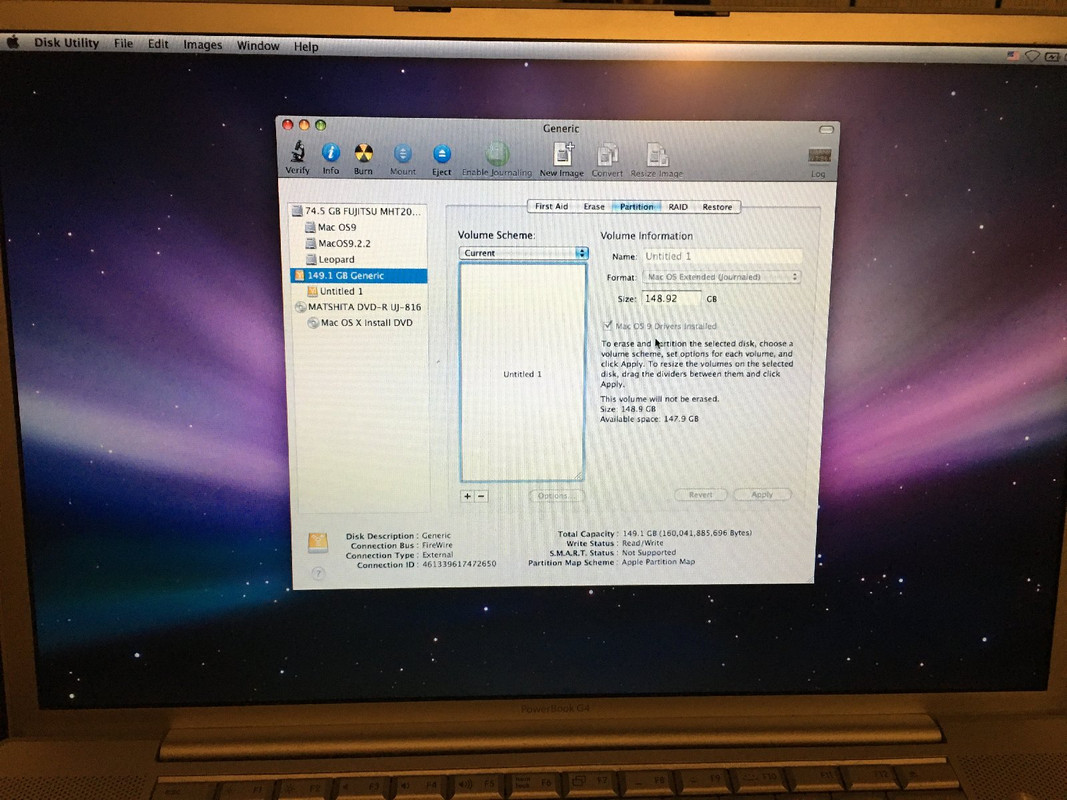1067x800 pixels.
Task: Select the MacOS9.2.2 volume
Action: point(338,243)
